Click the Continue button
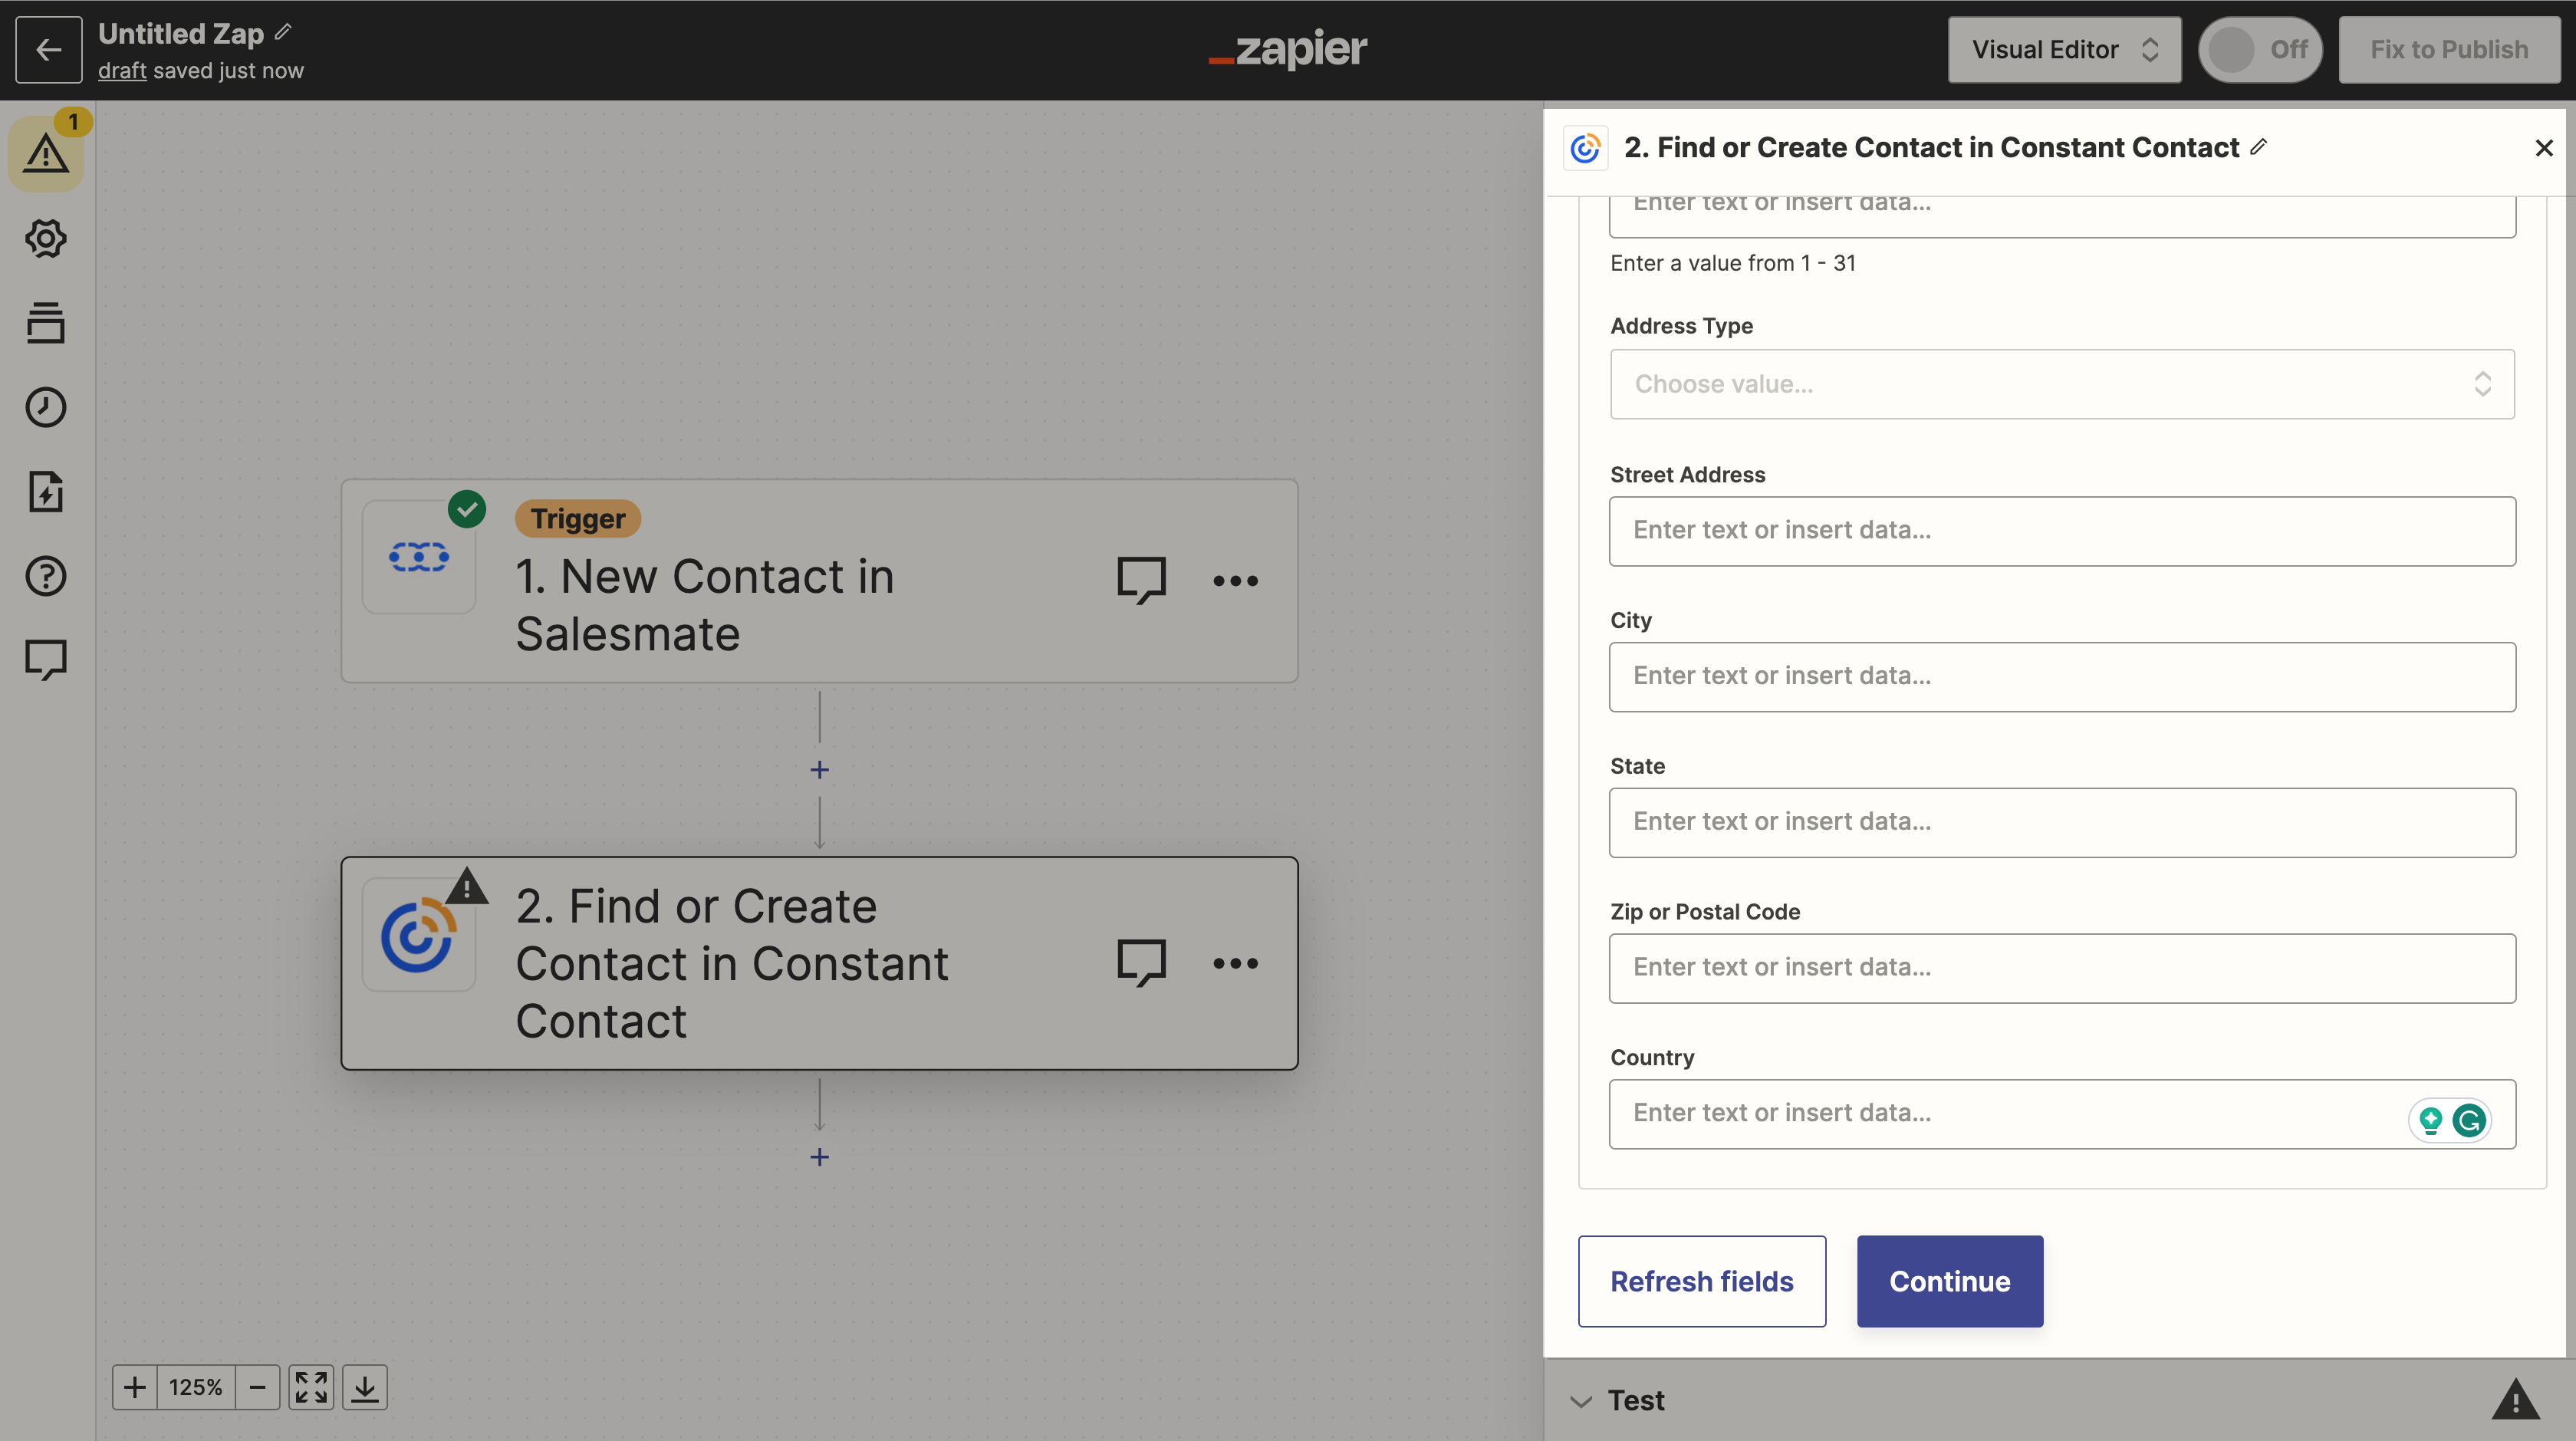The height and width of the screenshot is (1441, 2576). tap(1949, 1281)
